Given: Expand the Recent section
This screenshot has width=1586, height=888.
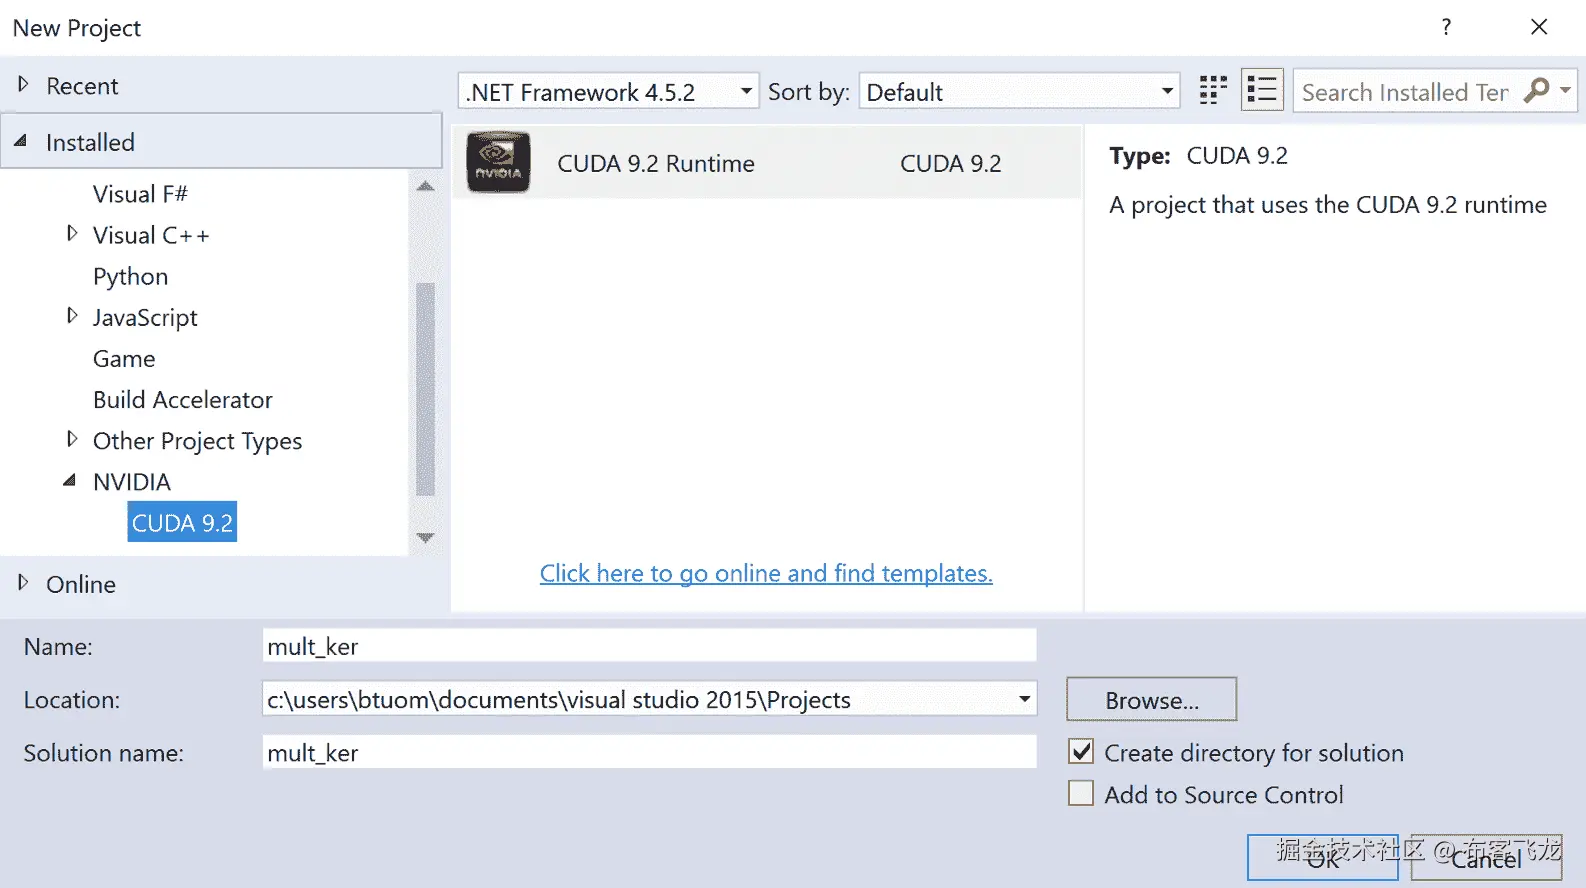Looking at the screenshot, I should coord(23,84).
